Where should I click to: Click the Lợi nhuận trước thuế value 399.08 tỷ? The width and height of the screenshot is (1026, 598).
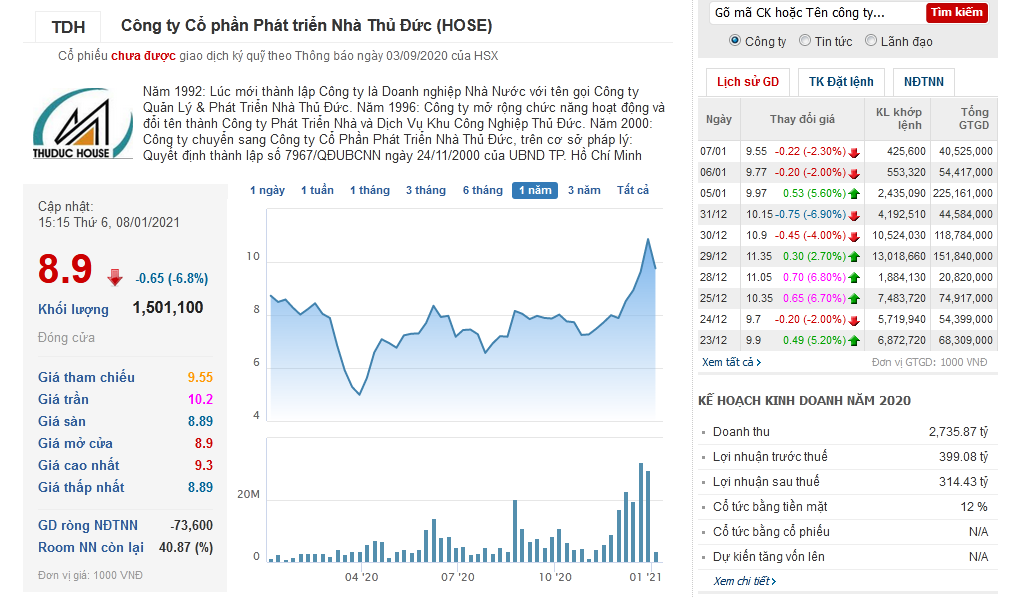point(963,457)
